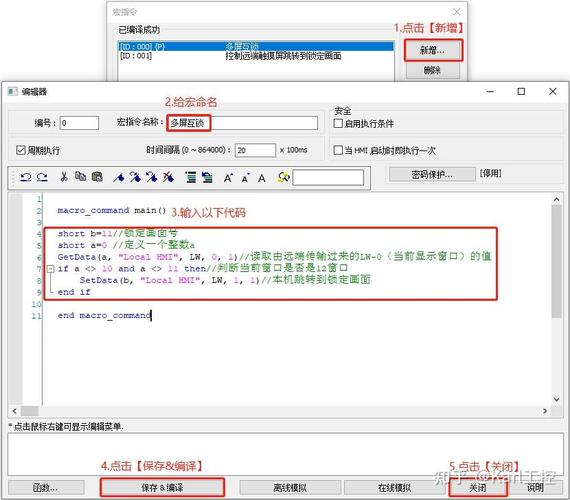Maximize the 编辑器 window

click(x=521, y=92)
